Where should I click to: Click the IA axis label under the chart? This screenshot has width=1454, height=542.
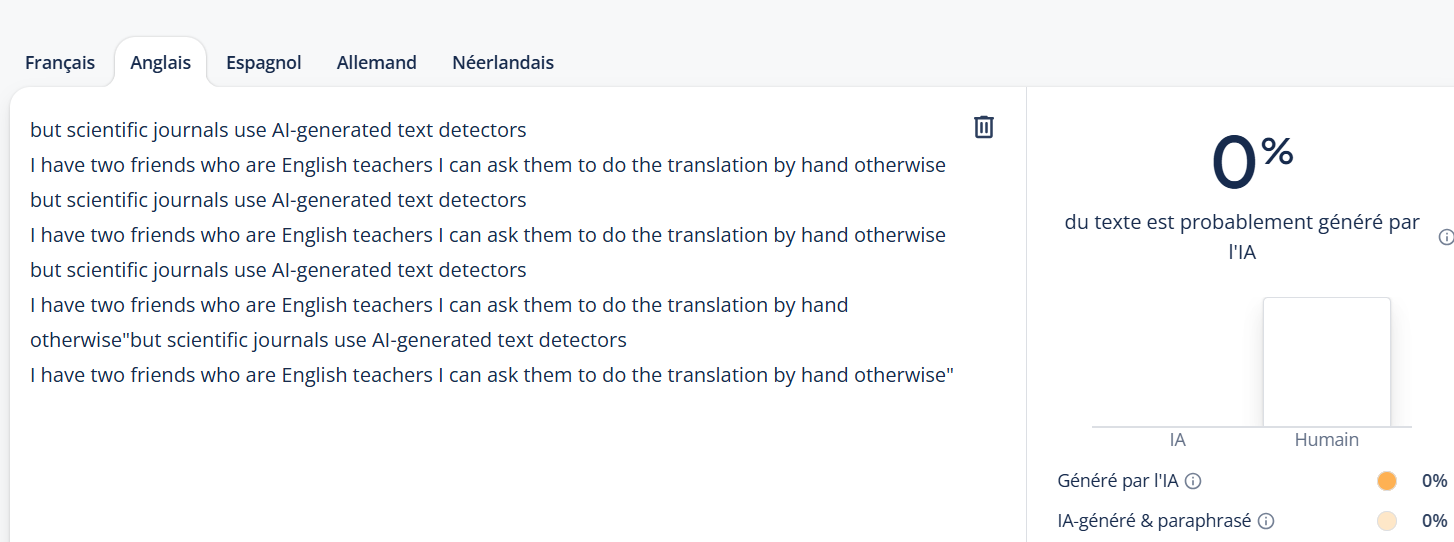pyautogui.click(x=1177, y=440)
